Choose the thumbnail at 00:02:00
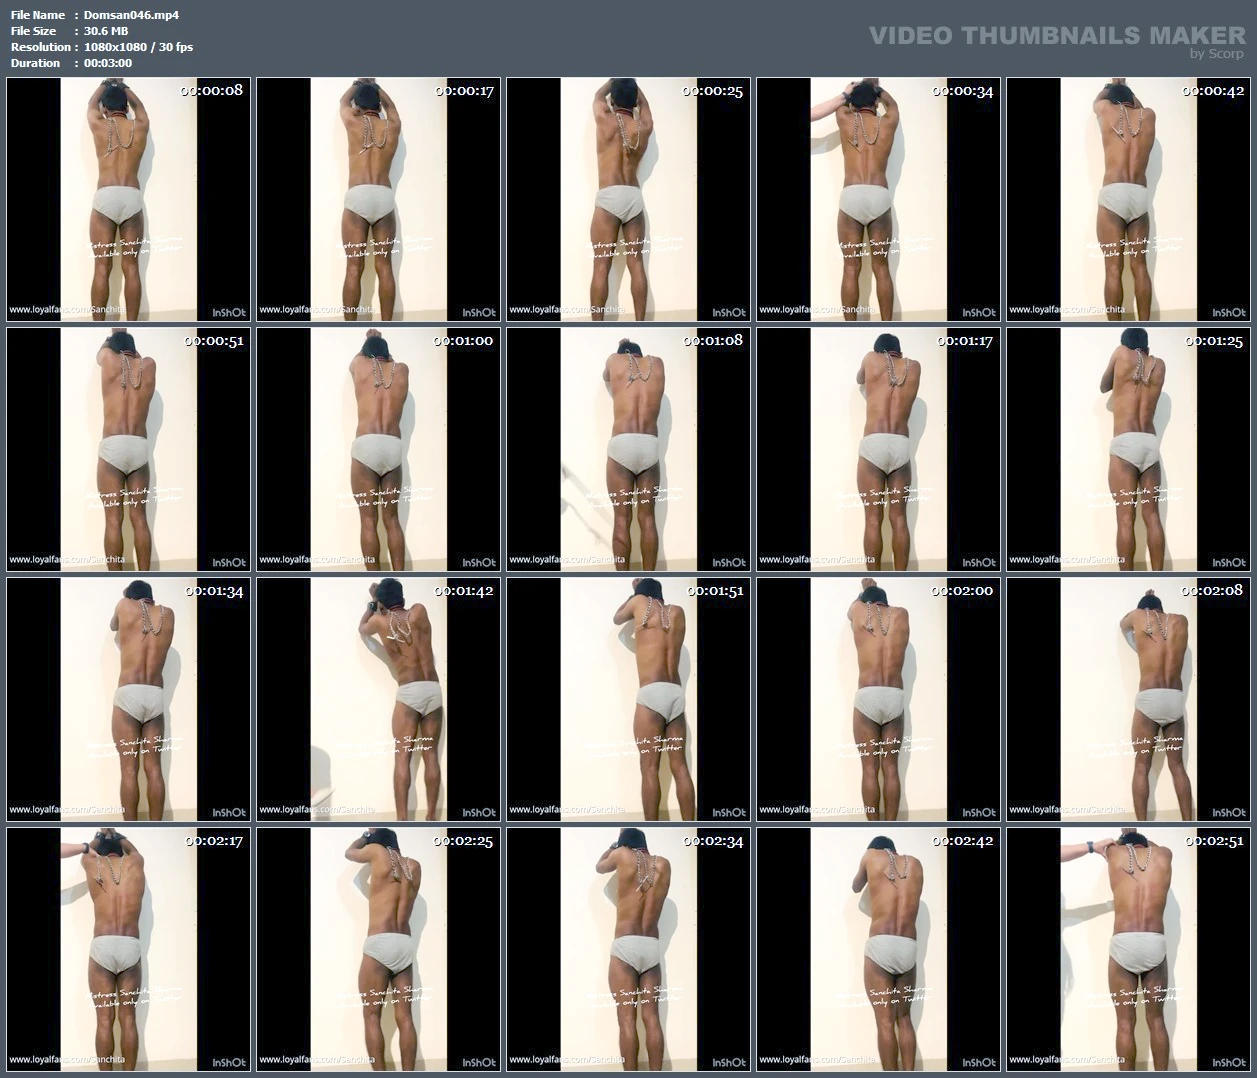The width and height of the screenshot is (1257, 1078). tap(878, 699)
